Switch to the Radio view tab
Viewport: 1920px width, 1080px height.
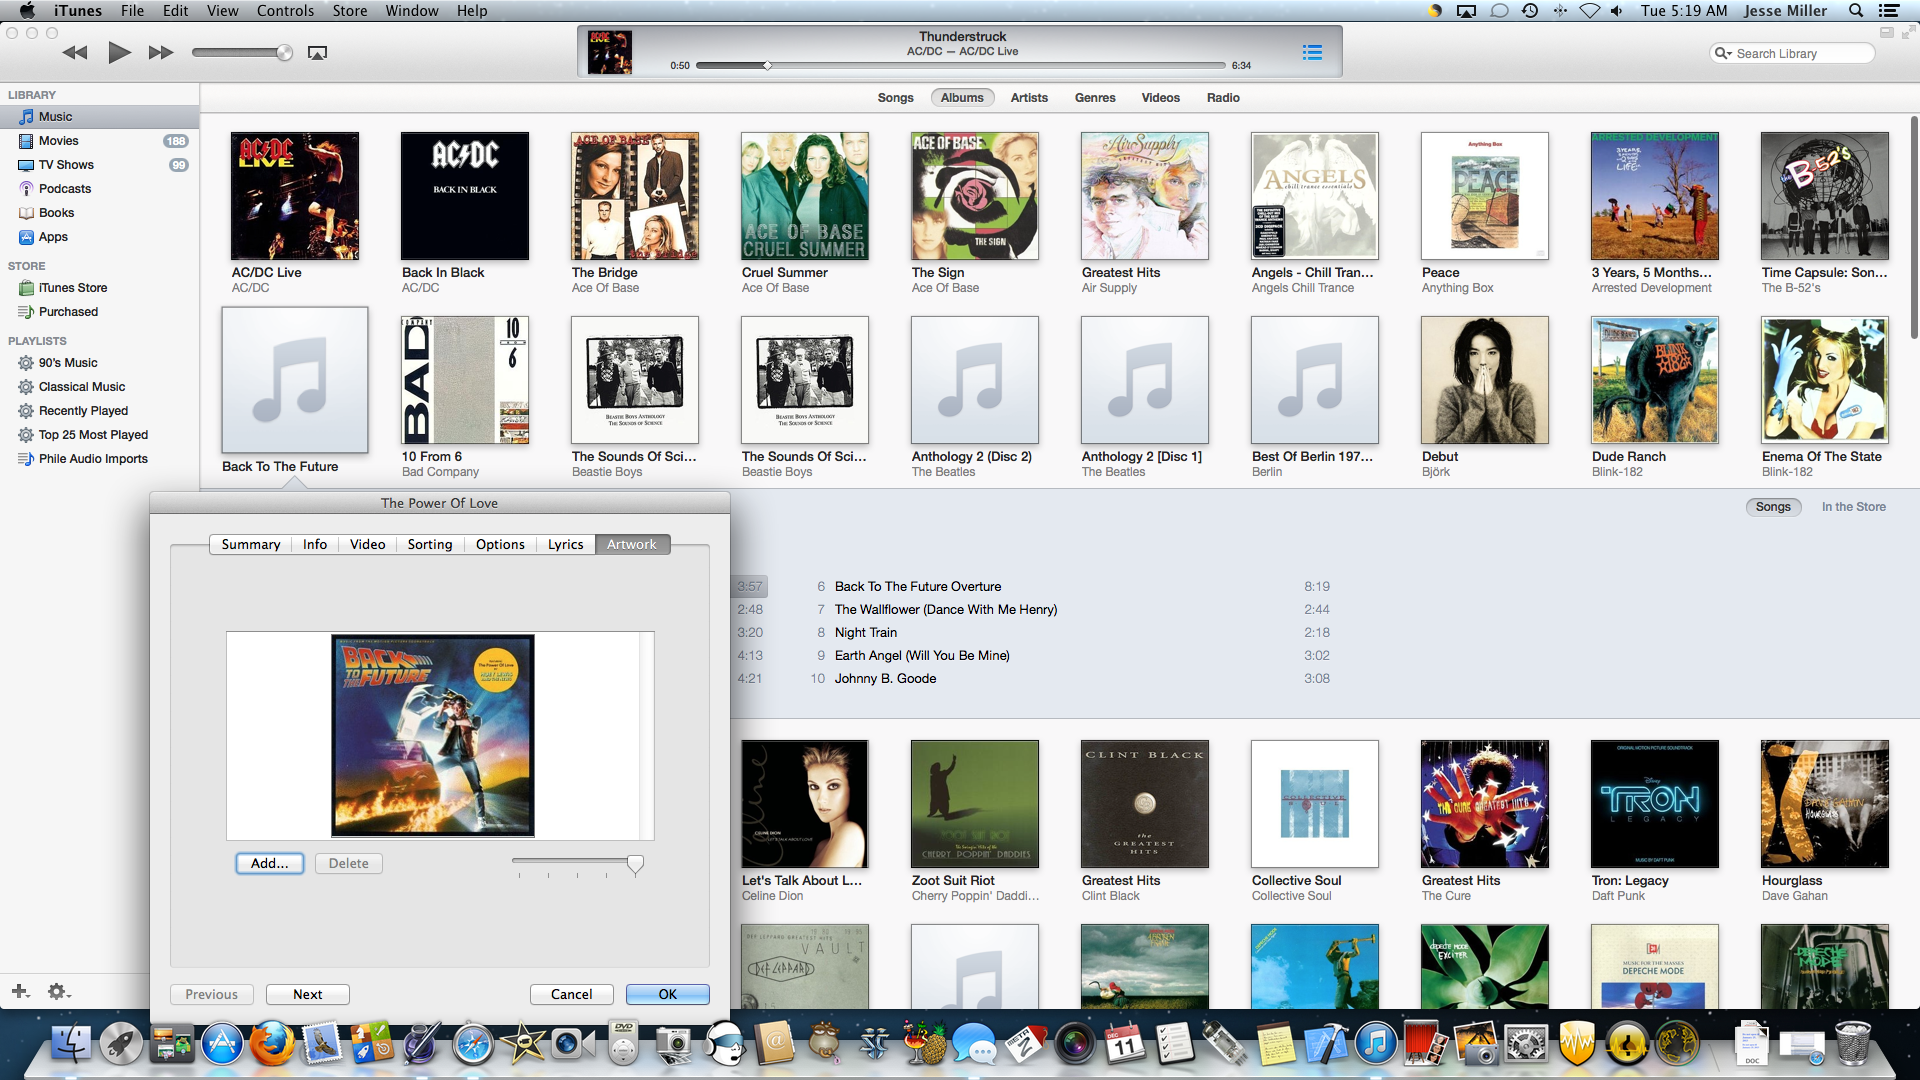1223,98
